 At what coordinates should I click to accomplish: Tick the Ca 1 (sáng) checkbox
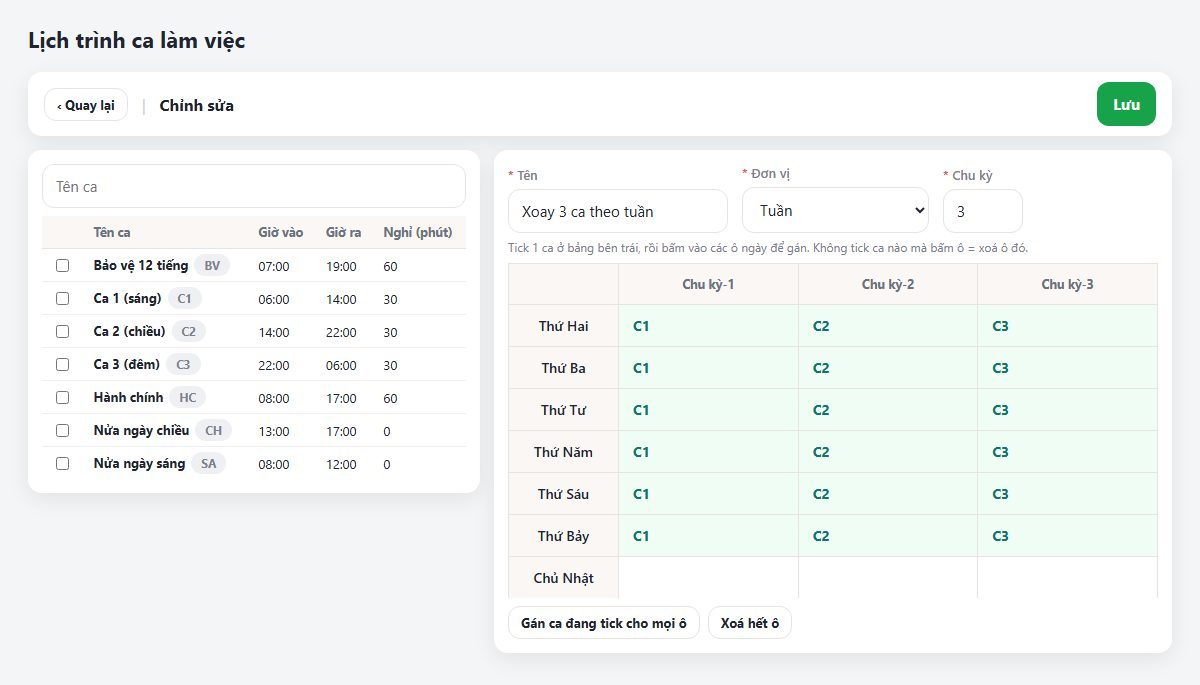click(x=62, y=299)
